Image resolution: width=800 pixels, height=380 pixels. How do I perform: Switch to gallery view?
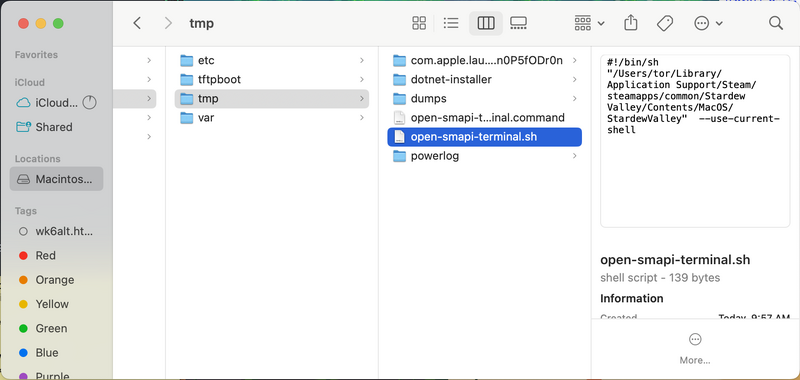point(518,23)
